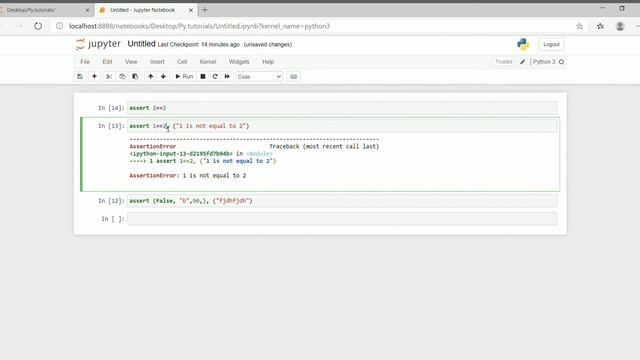Image resolution: width=640 pixels, height=360 pixels.
Task: Open the View menu
Action: click(131, 62)
